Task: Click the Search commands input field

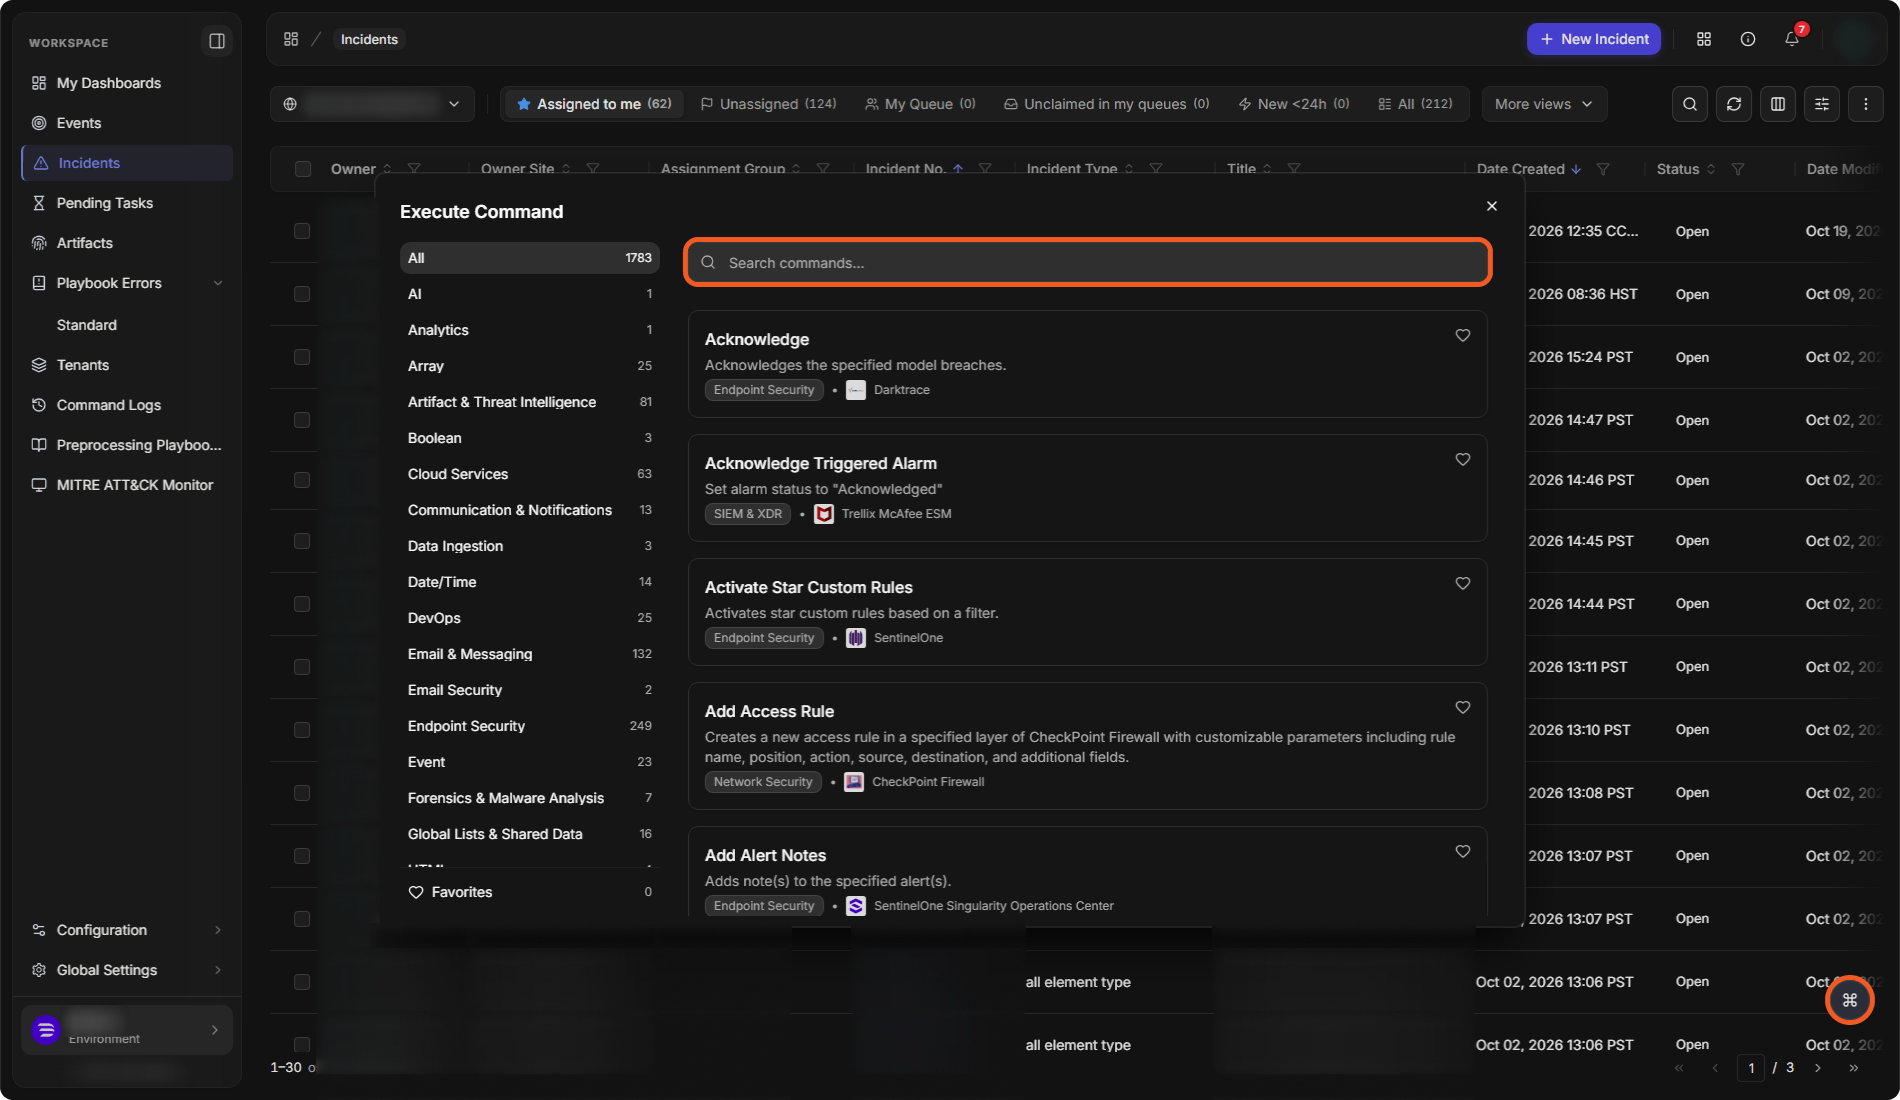Action: coord(1088,263)
